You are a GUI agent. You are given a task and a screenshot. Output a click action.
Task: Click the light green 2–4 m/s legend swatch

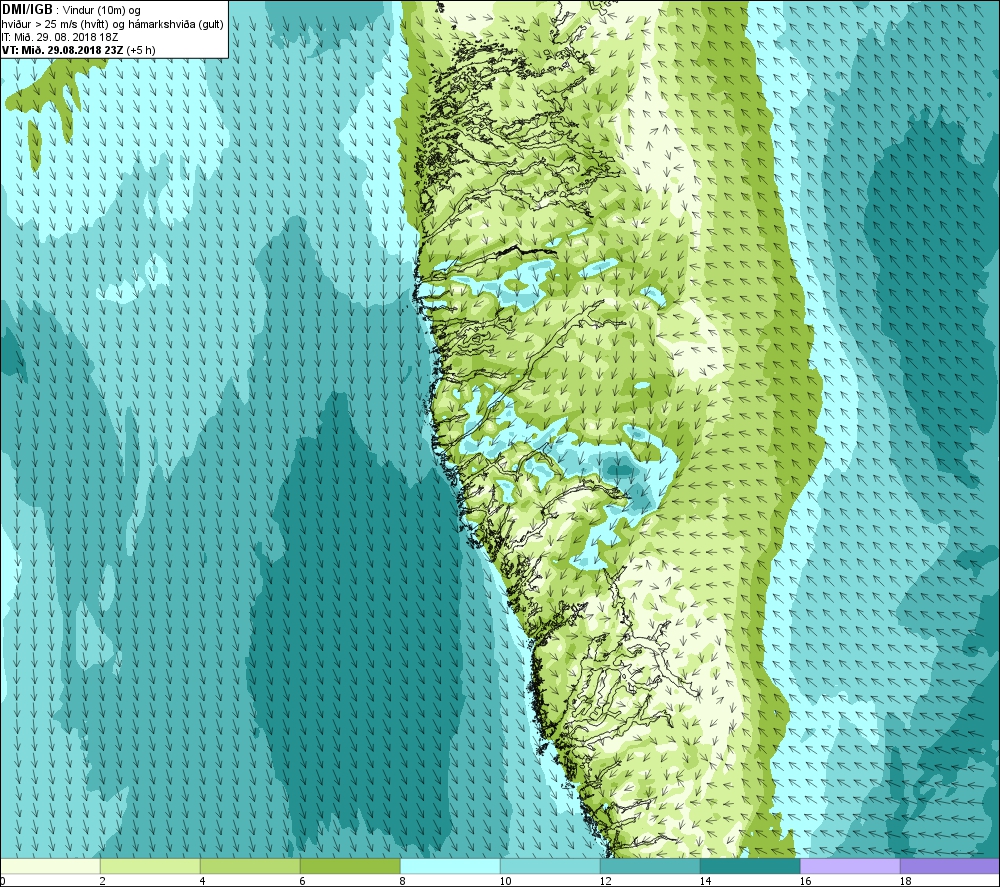150,866
